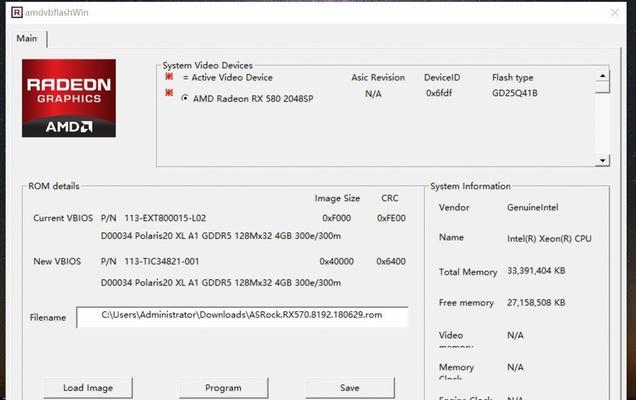Click current VBIOS part number 113-EXT800015-L02
This screenshot has height=400, width=636.
[165, 218]
